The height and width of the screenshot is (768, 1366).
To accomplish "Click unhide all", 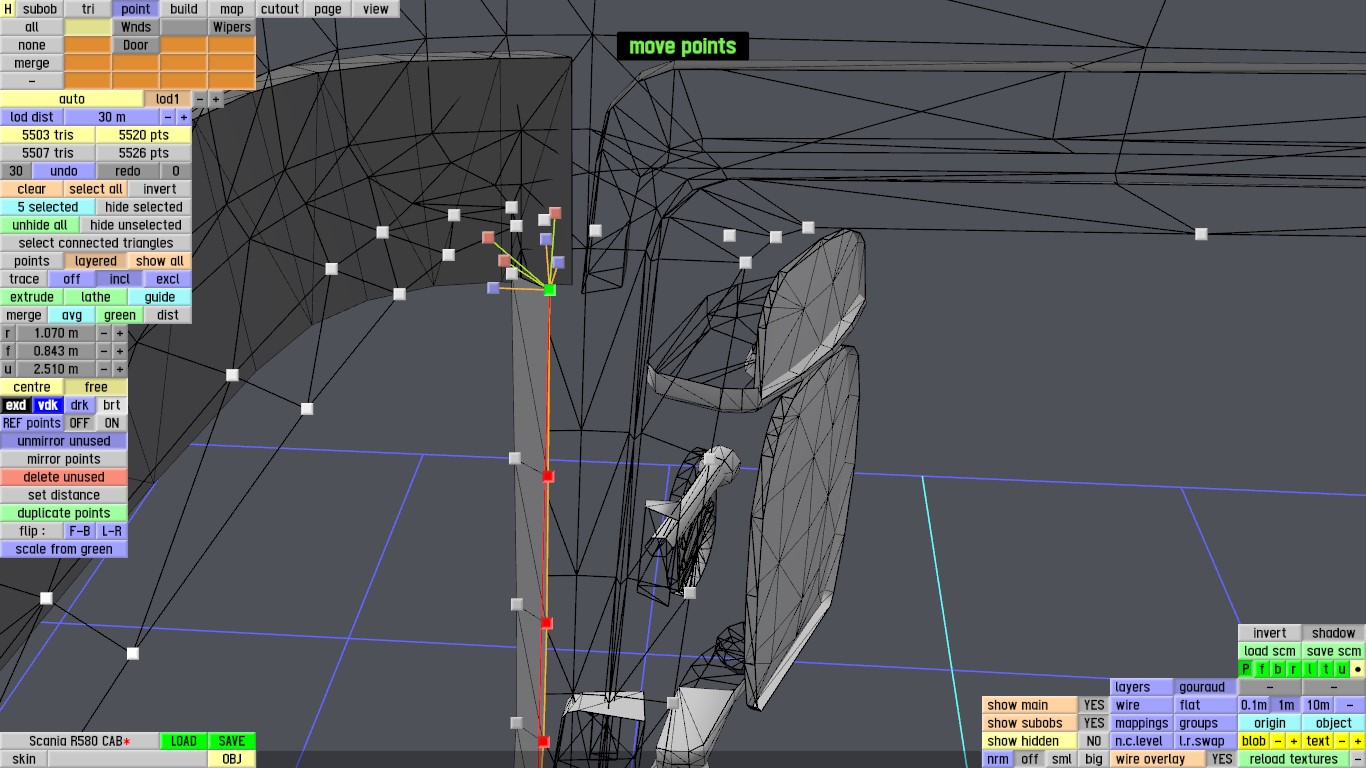I will coord(40,225).
